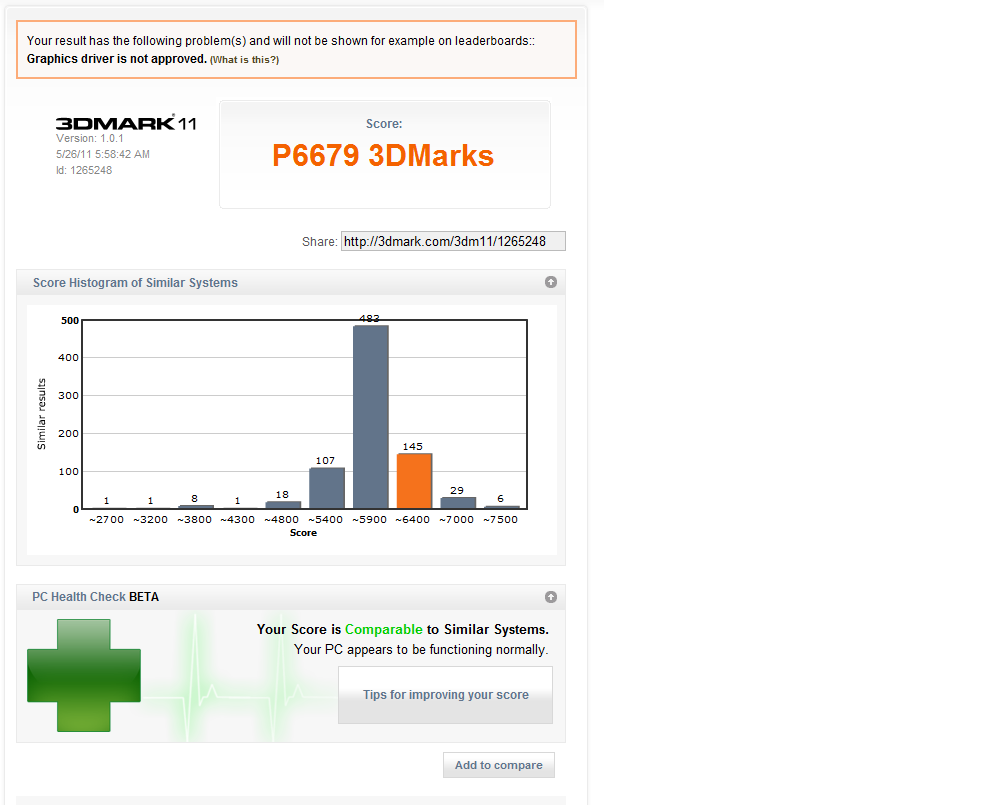Click the Share URL text field

(x=453, y=241)
